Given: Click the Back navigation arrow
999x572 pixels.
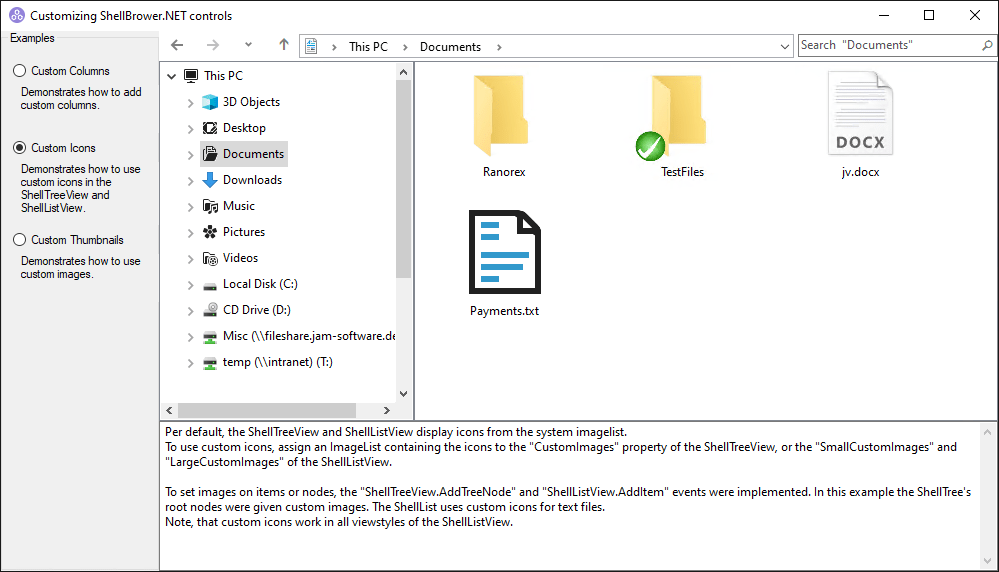Looking at the screenshot, I should 178,46.
